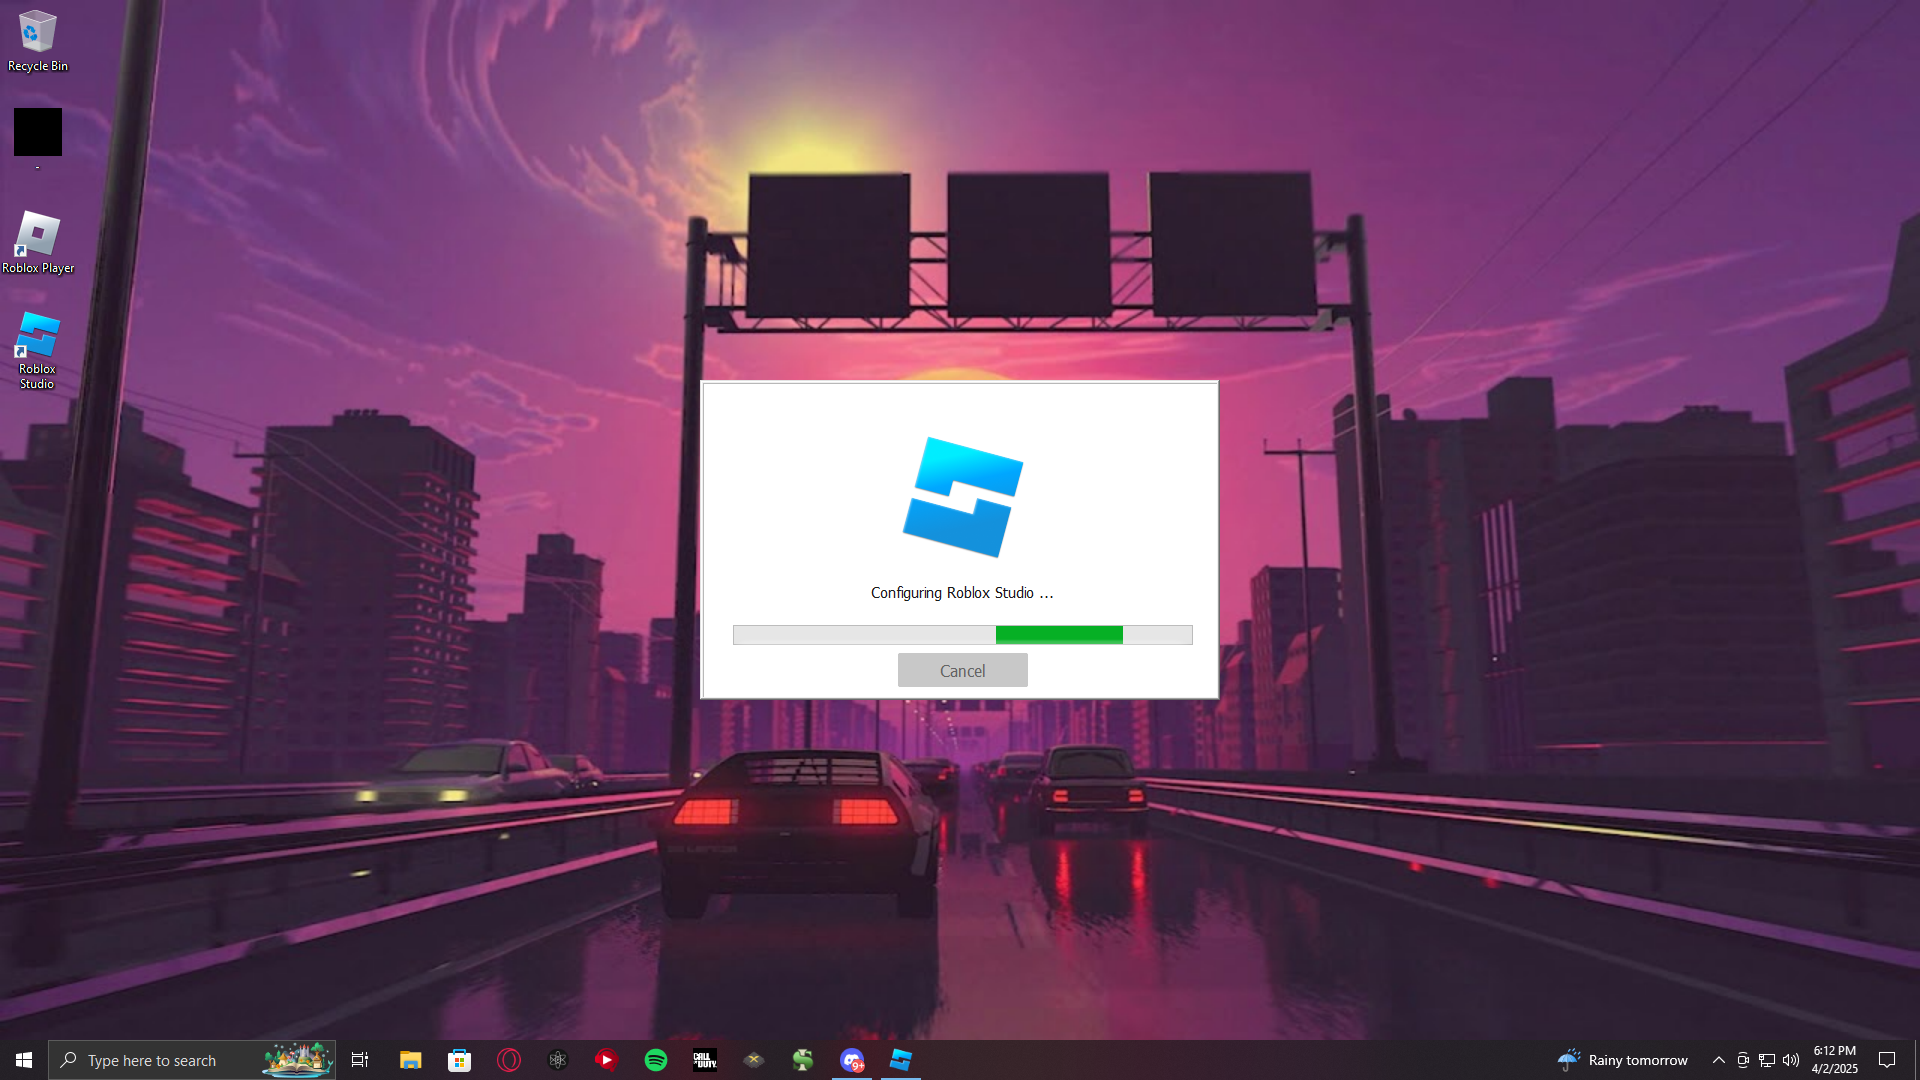Open Discord with notification badge

click(x=852, y=1060)
